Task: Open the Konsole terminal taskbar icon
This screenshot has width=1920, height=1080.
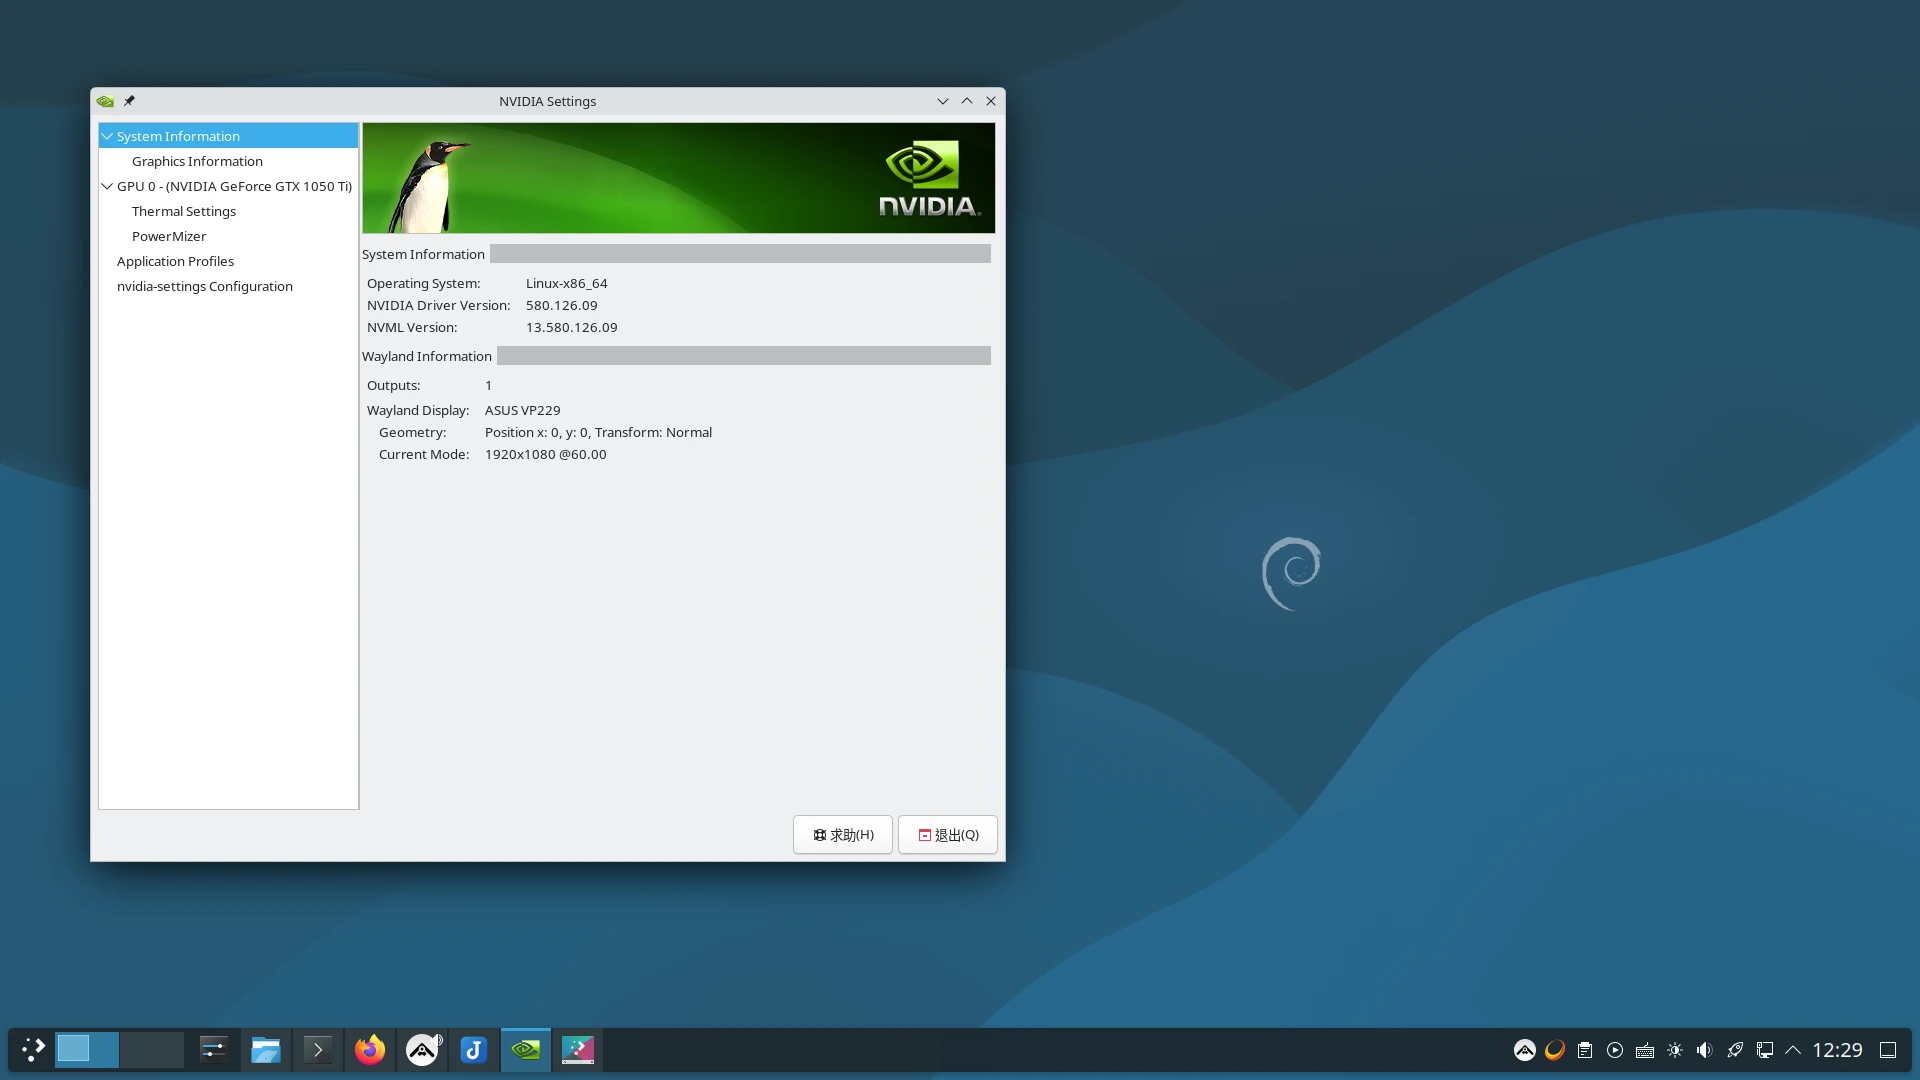Action: click(317, 1050)
